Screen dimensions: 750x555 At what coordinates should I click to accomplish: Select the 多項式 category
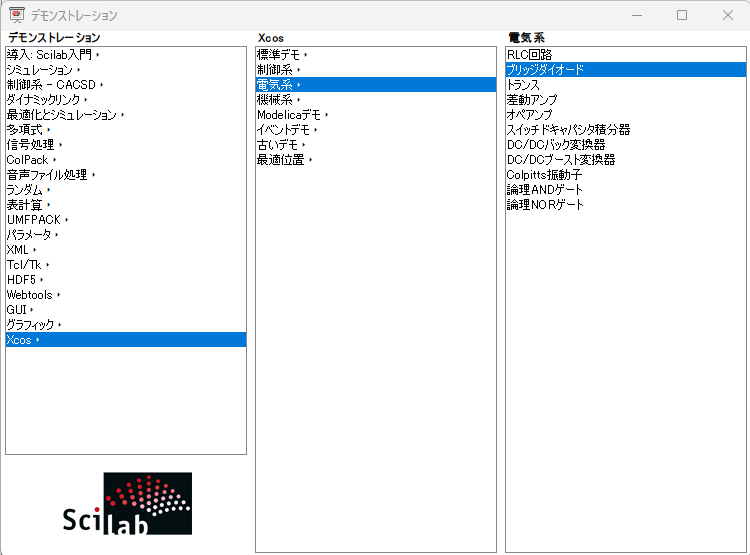[x=126, y=130]
